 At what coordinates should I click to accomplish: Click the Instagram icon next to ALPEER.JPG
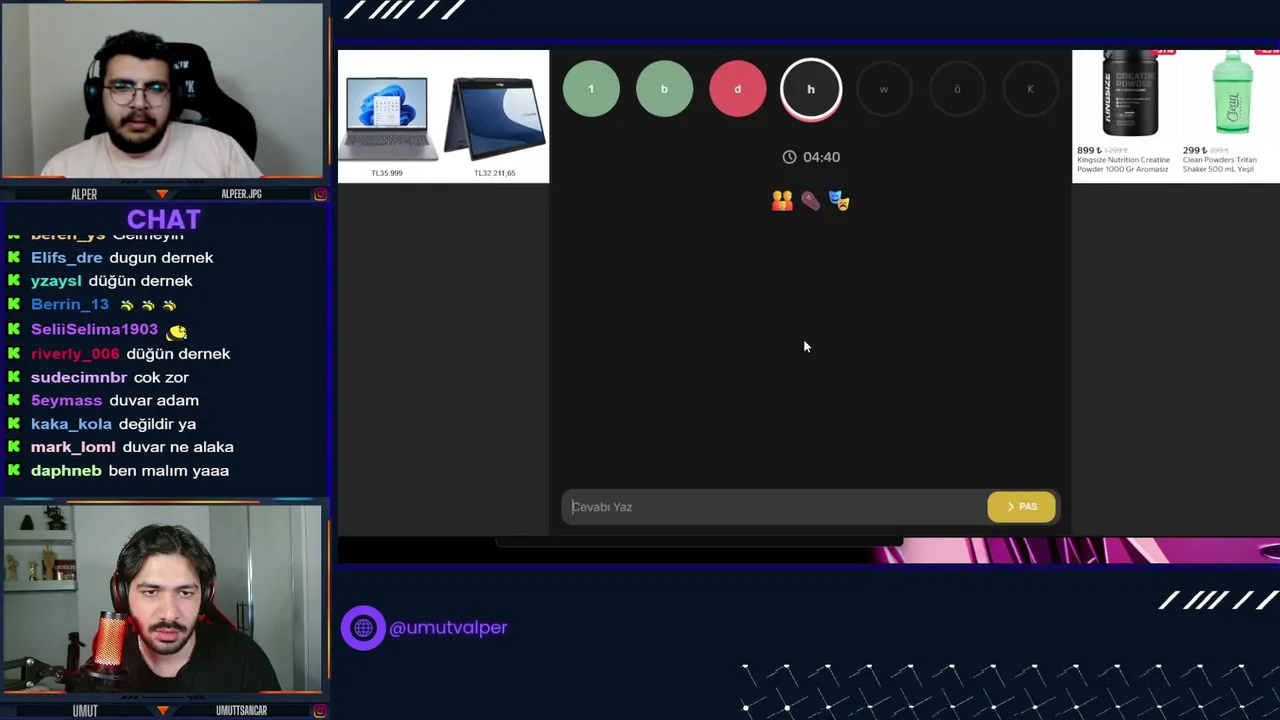320,194
